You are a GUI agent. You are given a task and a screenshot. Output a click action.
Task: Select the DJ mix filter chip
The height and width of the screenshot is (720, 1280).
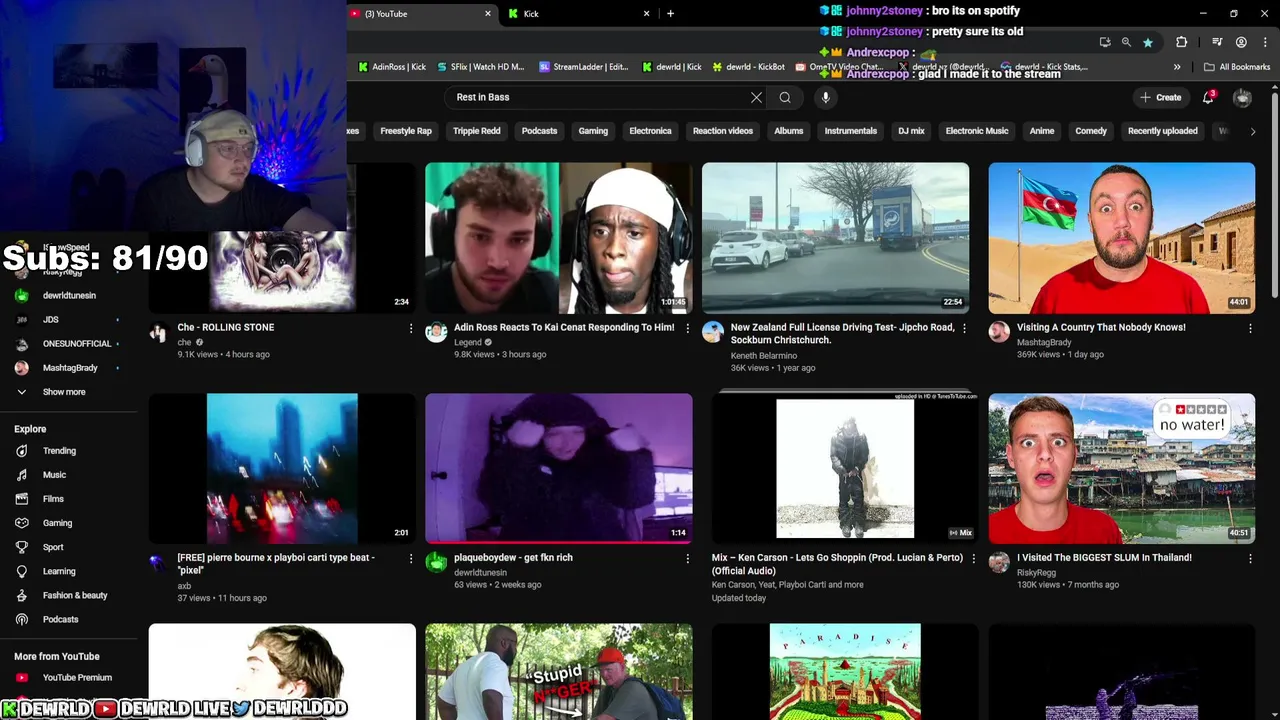911,131
